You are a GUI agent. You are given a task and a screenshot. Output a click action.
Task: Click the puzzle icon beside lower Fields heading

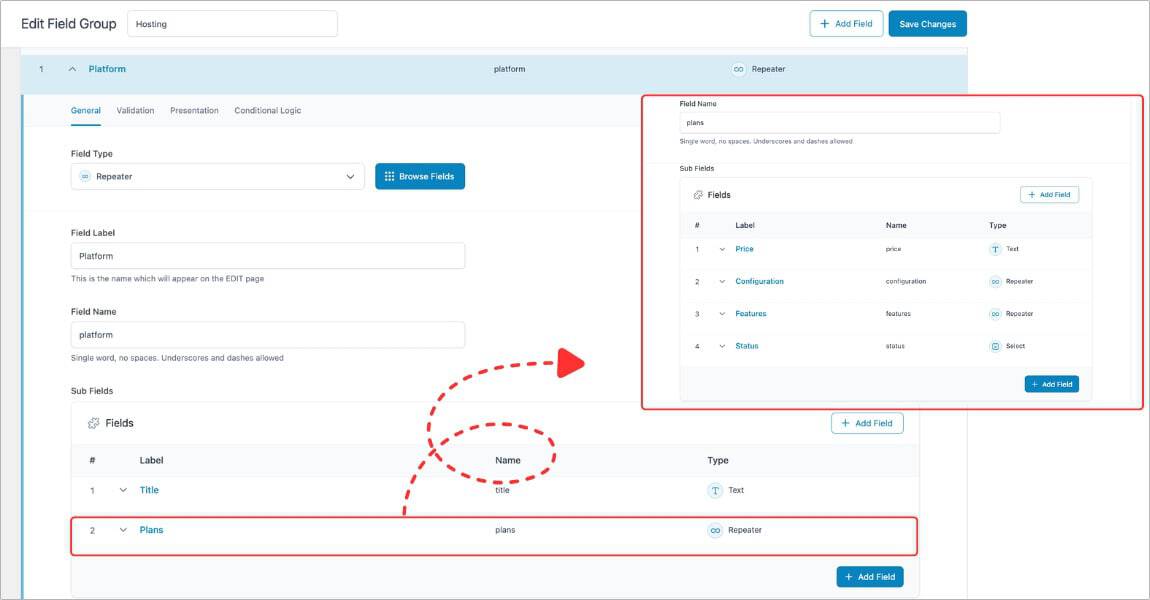[x=93, y=423]
